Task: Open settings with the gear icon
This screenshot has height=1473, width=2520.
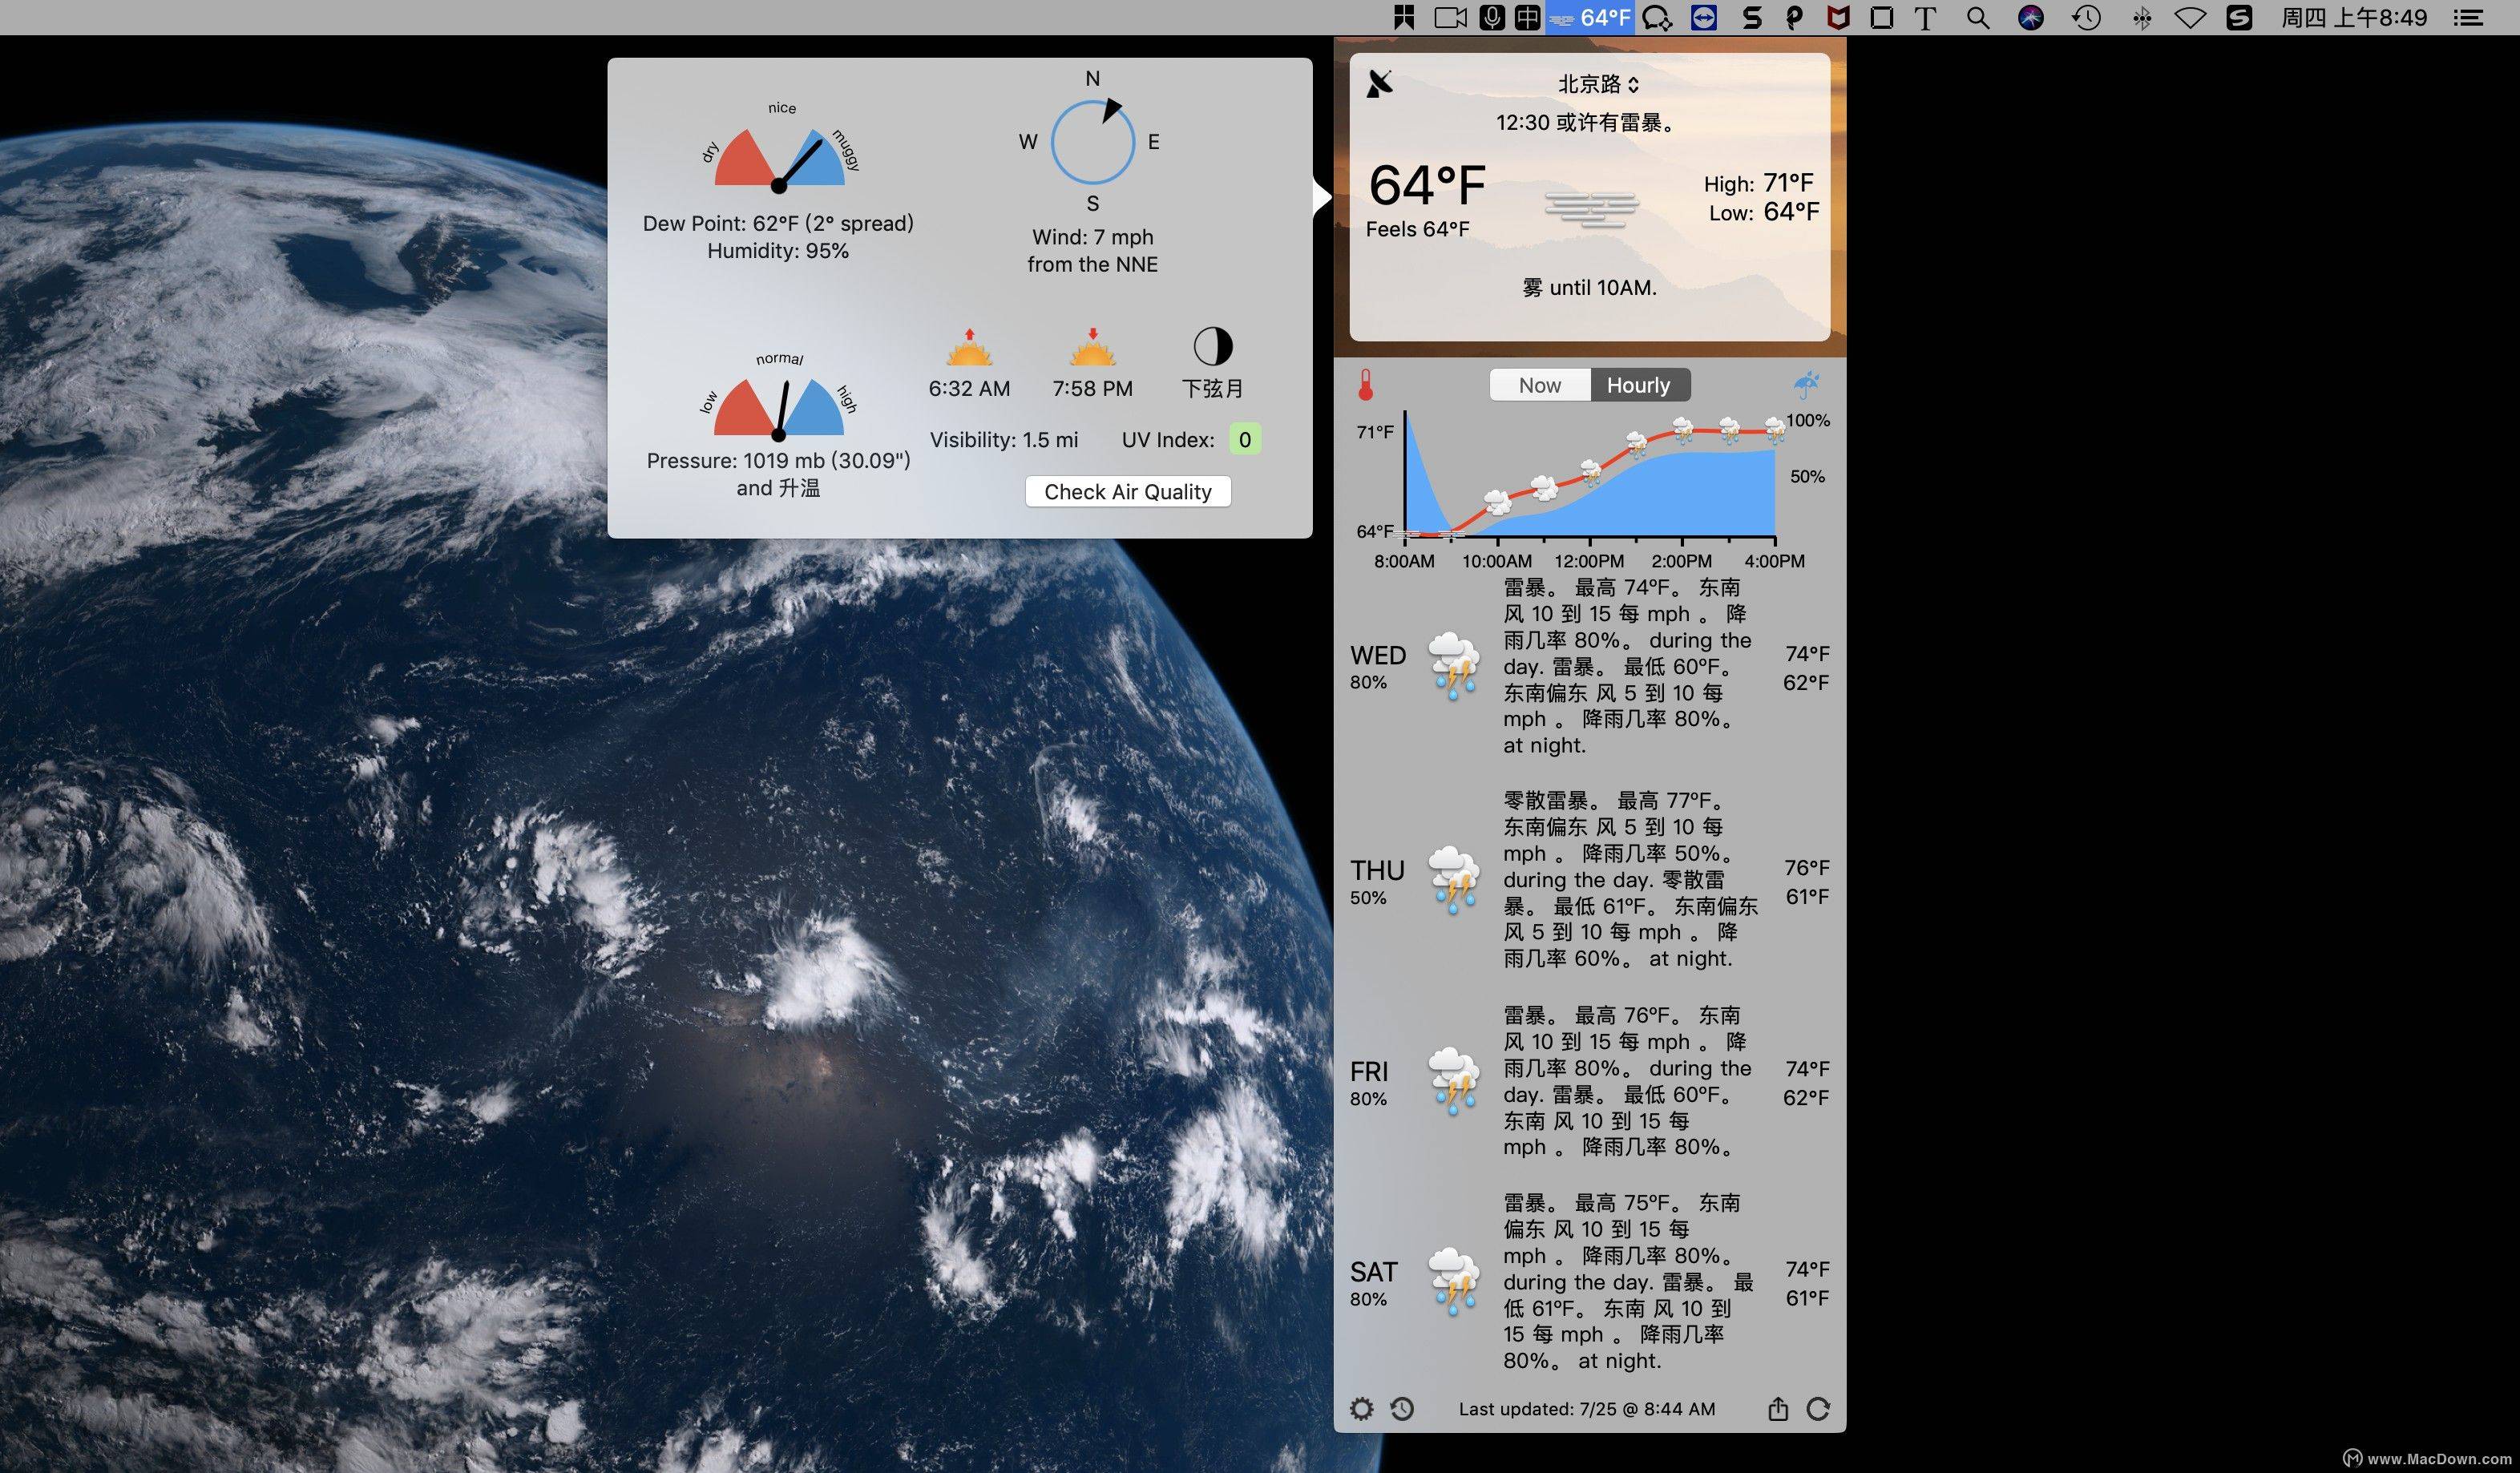Action: click(1361, 1409)
